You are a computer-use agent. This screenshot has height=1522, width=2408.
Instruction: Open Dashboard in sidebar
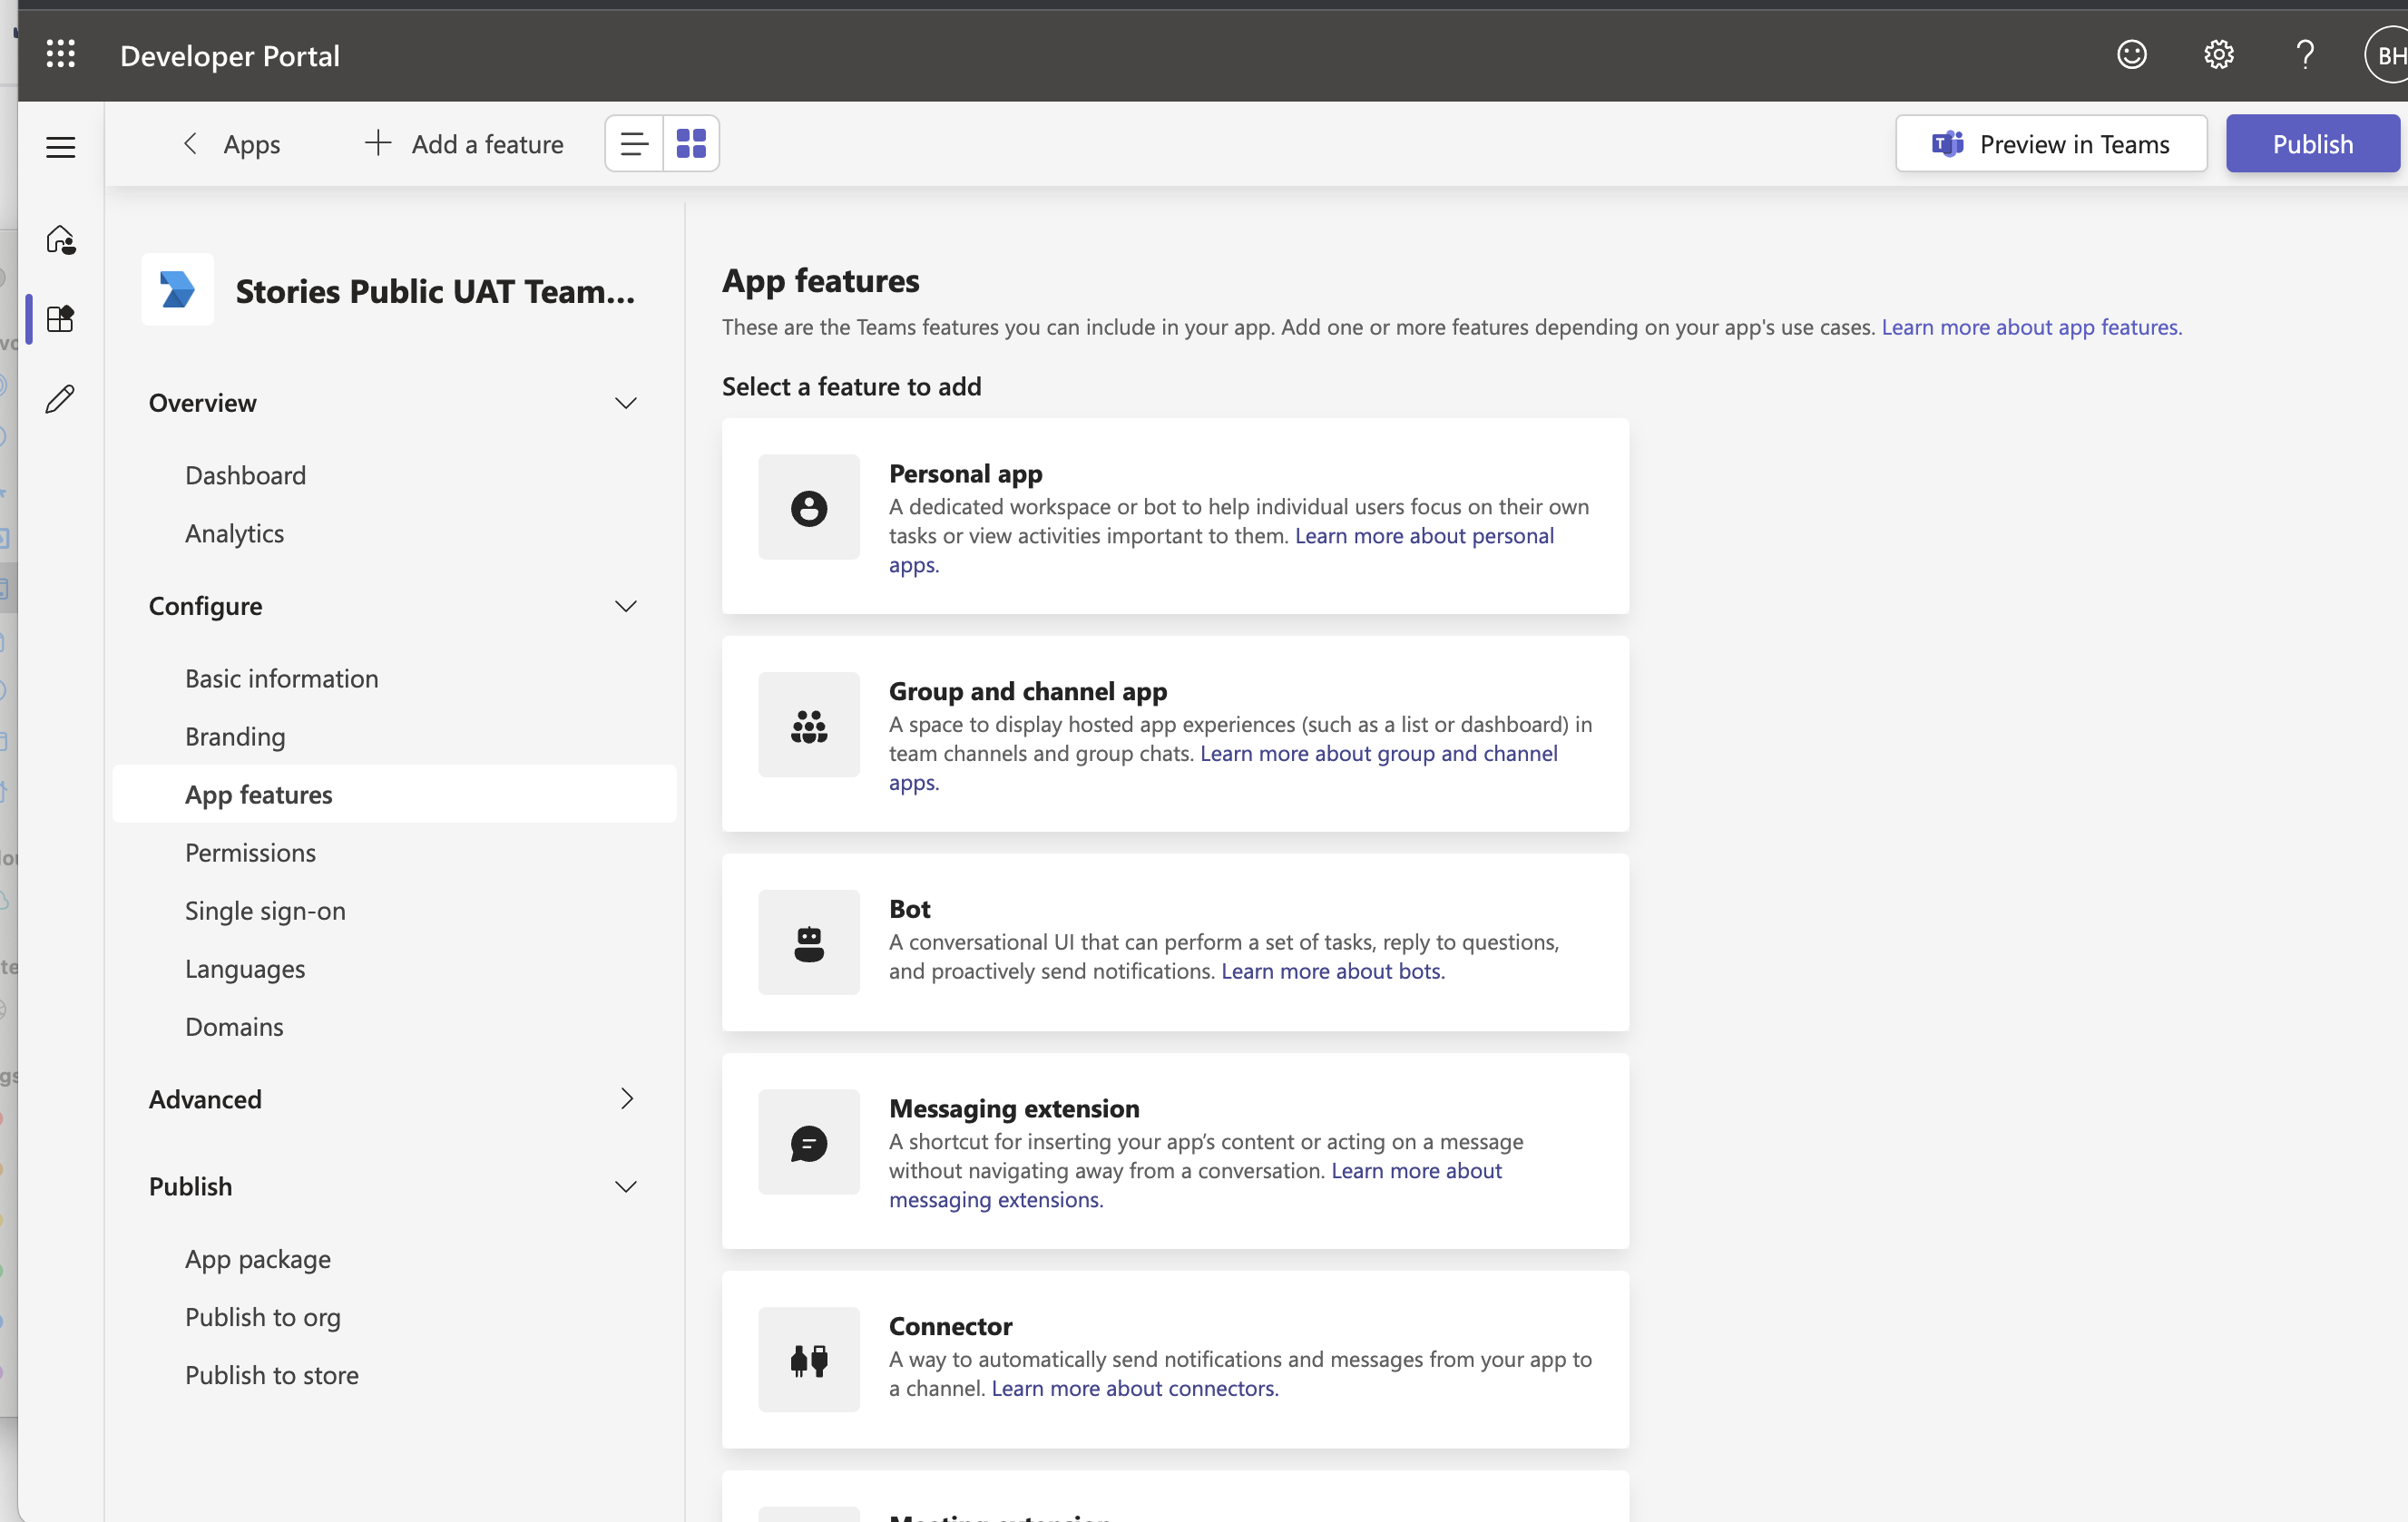click(245, 475)
